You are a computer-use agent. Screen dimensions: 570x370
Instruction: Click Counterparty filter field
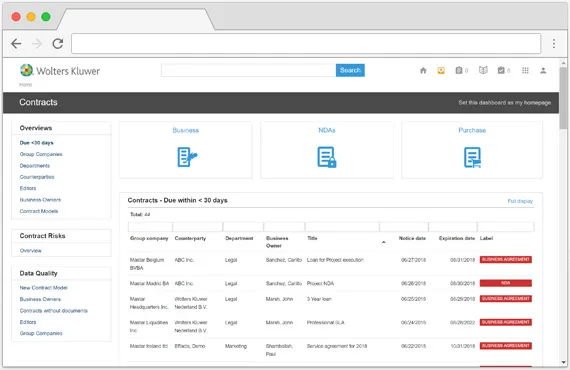pyautogui.click(x=197, y=227)
